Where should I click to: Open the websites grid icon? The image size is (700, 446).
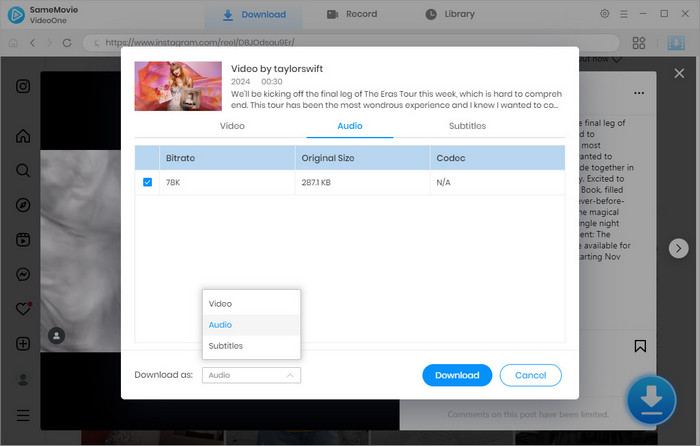639,43
